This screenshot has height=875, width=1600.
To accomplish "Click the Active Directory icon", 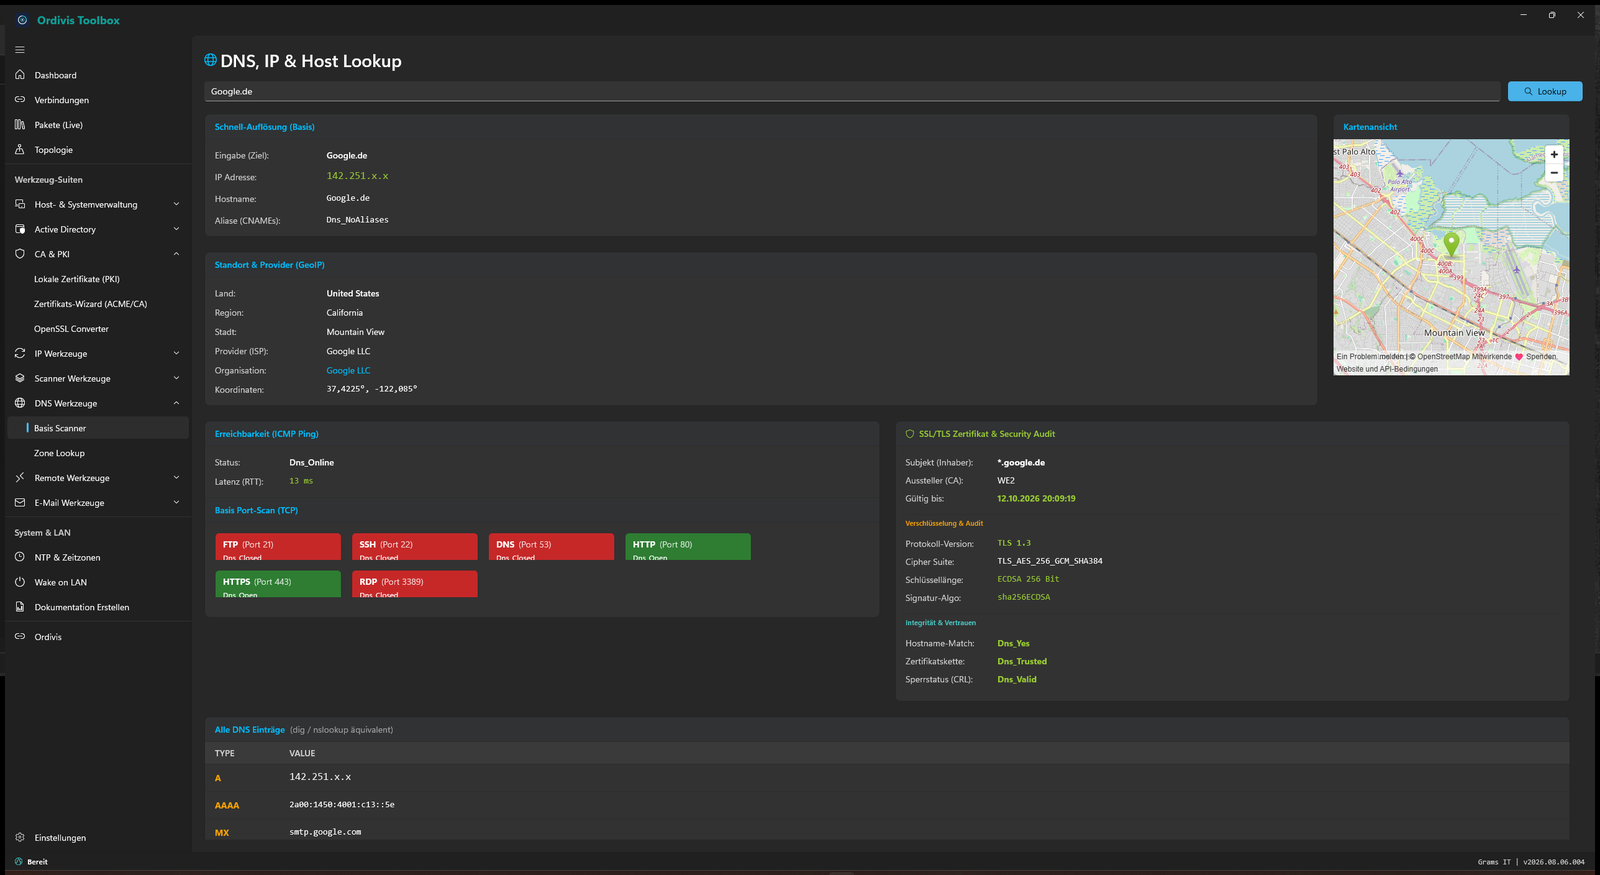I will 20,229.
